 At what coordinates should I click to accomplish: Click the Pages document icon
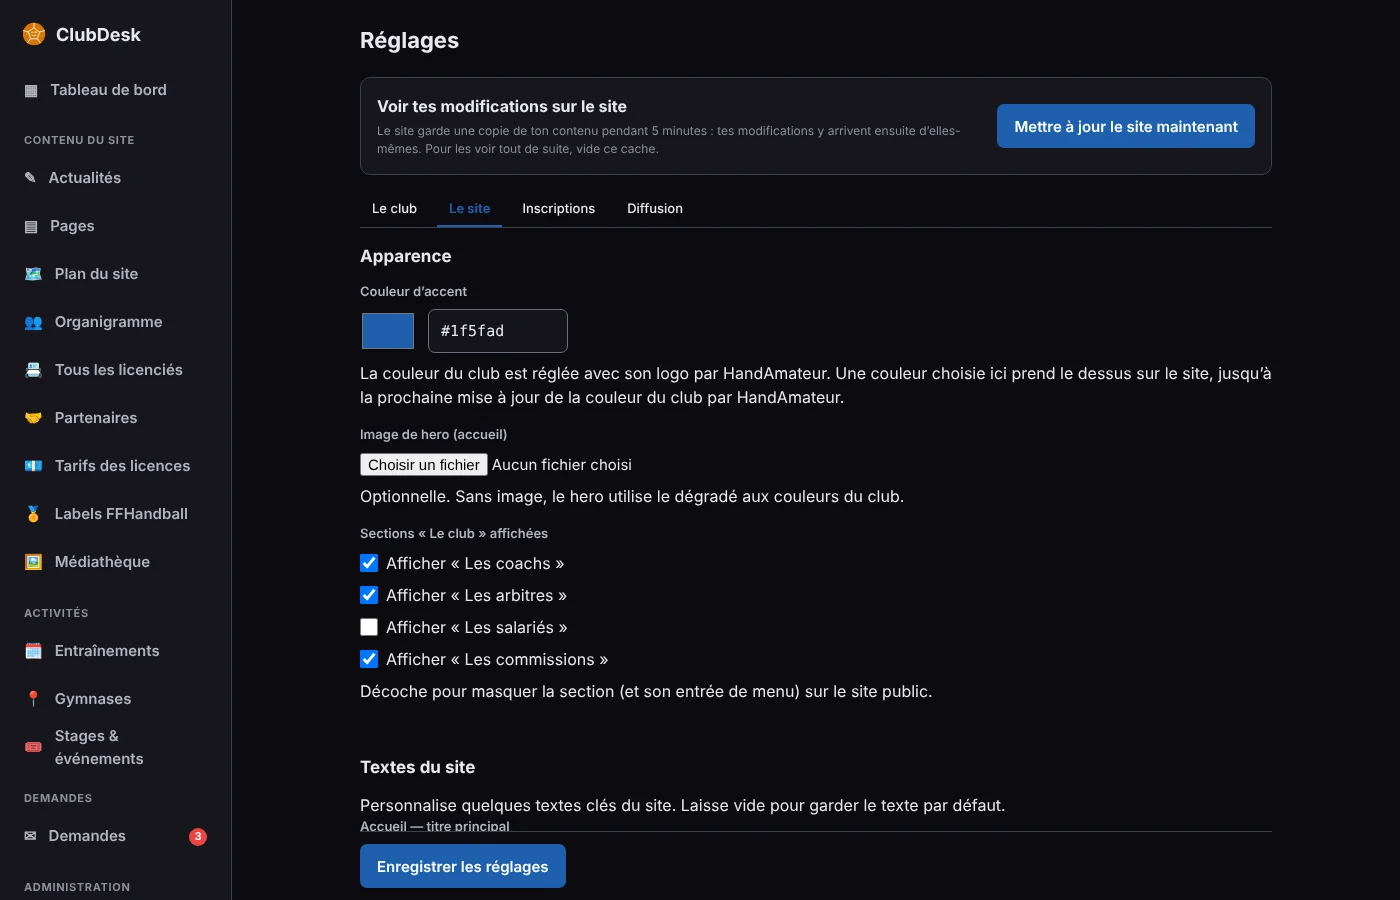[31, 227]
